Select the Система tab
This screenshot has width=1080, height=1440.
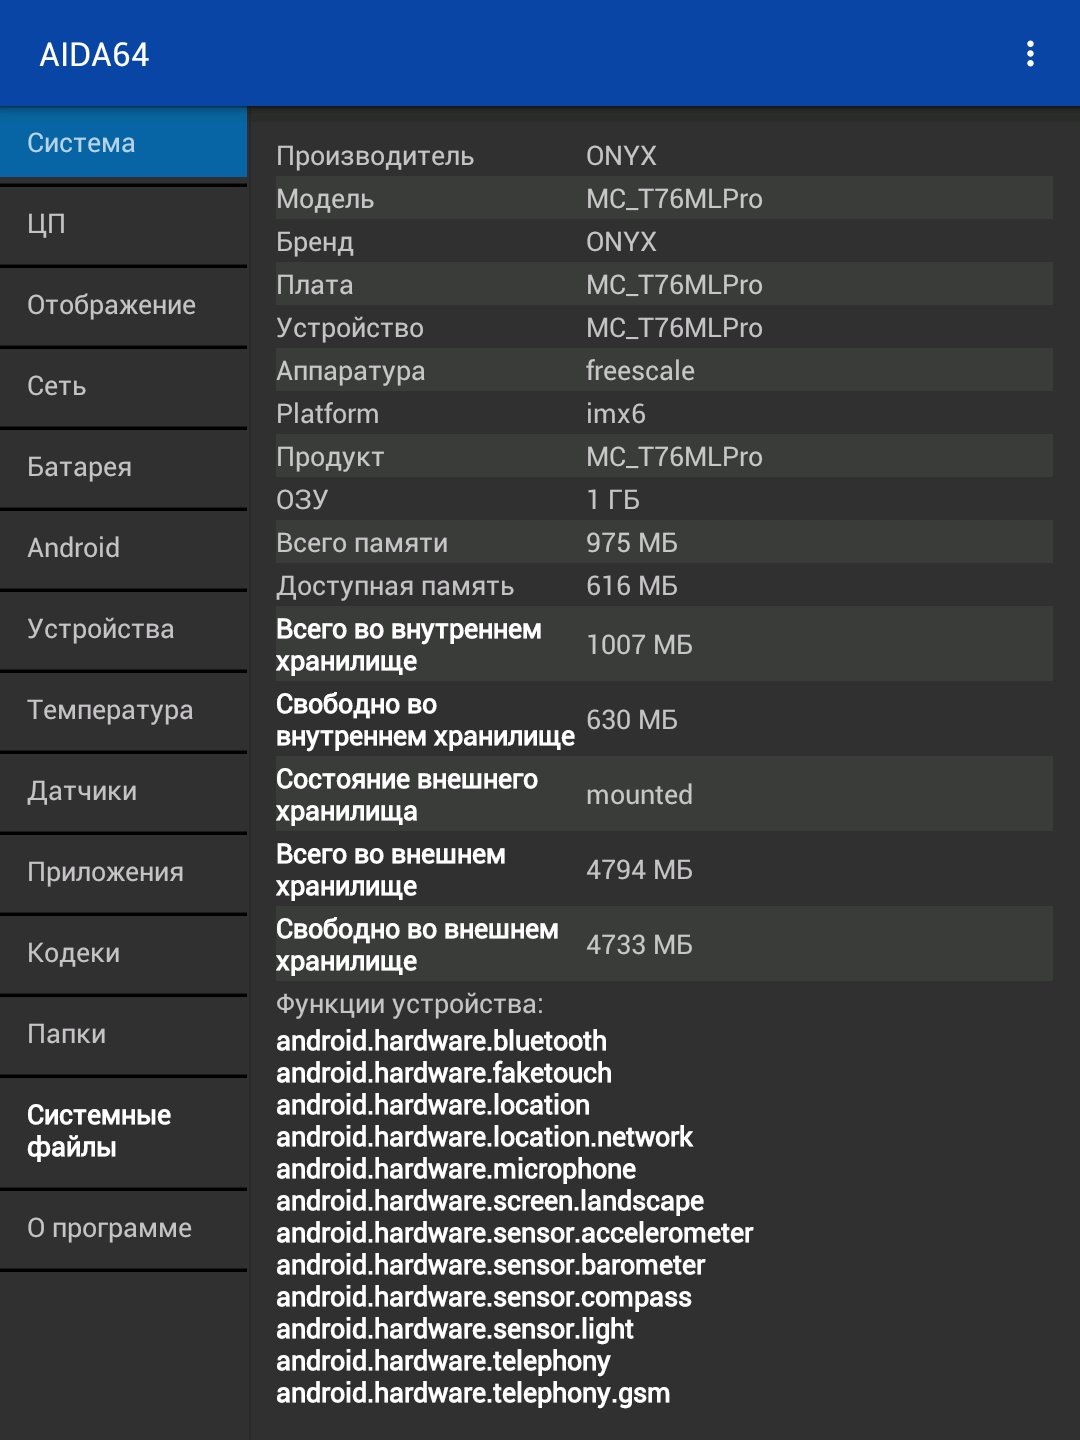coord(123,143)
